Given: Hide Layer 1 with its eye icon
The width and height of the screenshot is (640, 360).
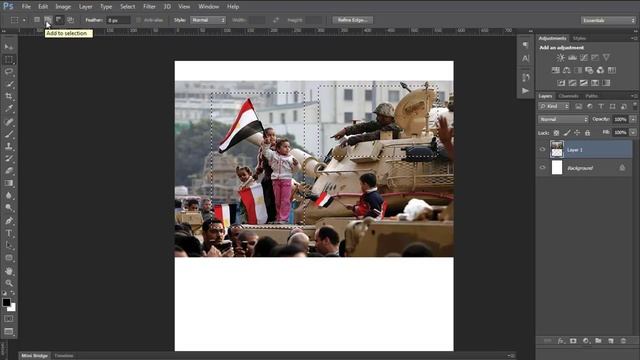Looking at the screenshot, I should [x=542, y=149].
